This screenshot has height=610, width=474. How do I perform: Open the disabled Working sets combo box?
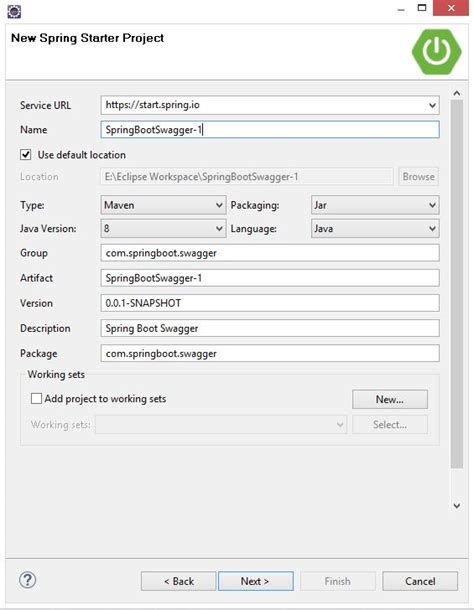coord(221,424)
